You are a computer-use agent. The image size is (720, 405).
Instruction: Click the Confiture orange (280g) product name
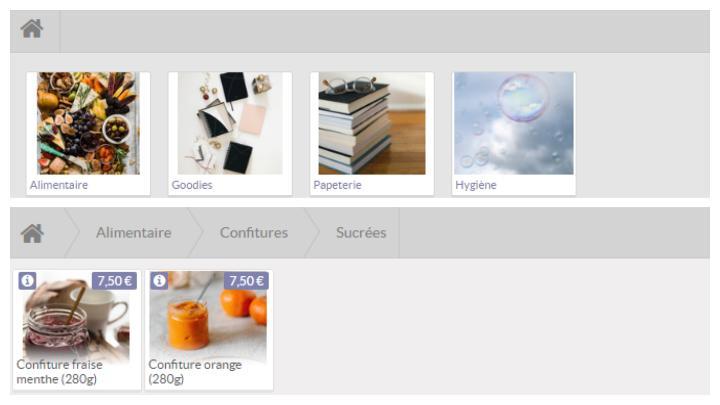195,372
